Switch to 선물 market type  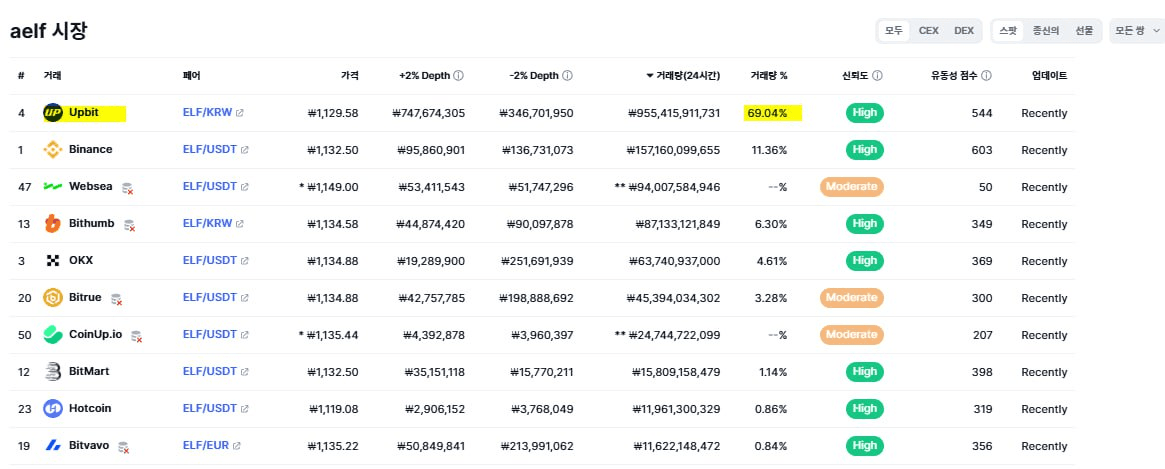(1084, 31)
